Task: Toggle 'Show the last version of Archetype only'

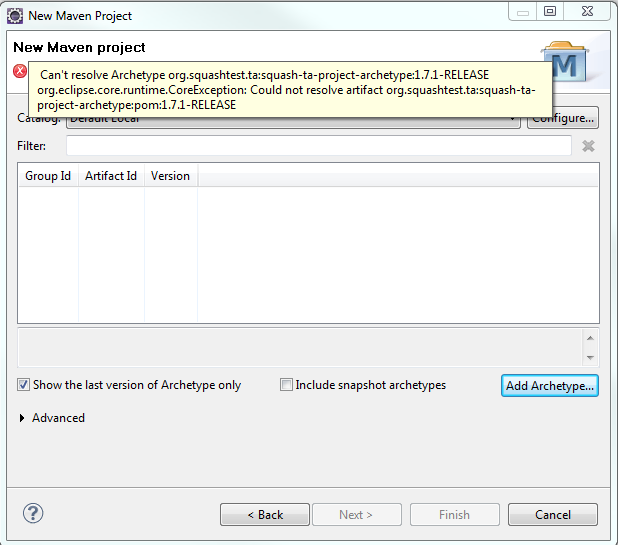Action: coord(23,385)
